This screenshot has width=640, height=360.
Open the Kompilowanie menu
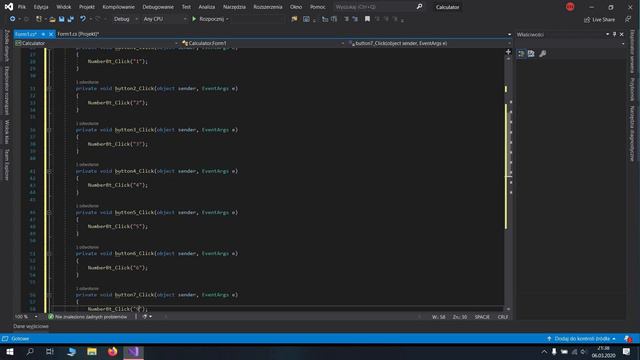118,7
